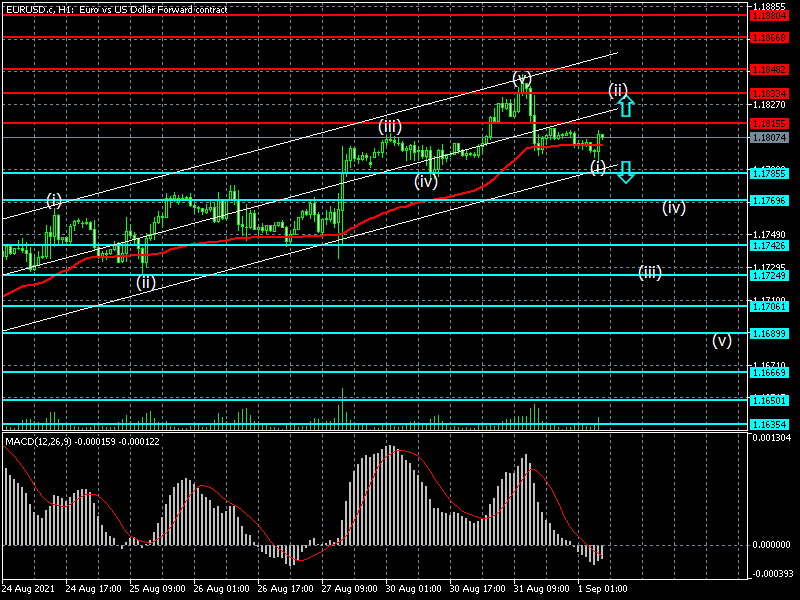Click the cyan down arrow icon
The image size is (800, 600).
click(625, 171)
